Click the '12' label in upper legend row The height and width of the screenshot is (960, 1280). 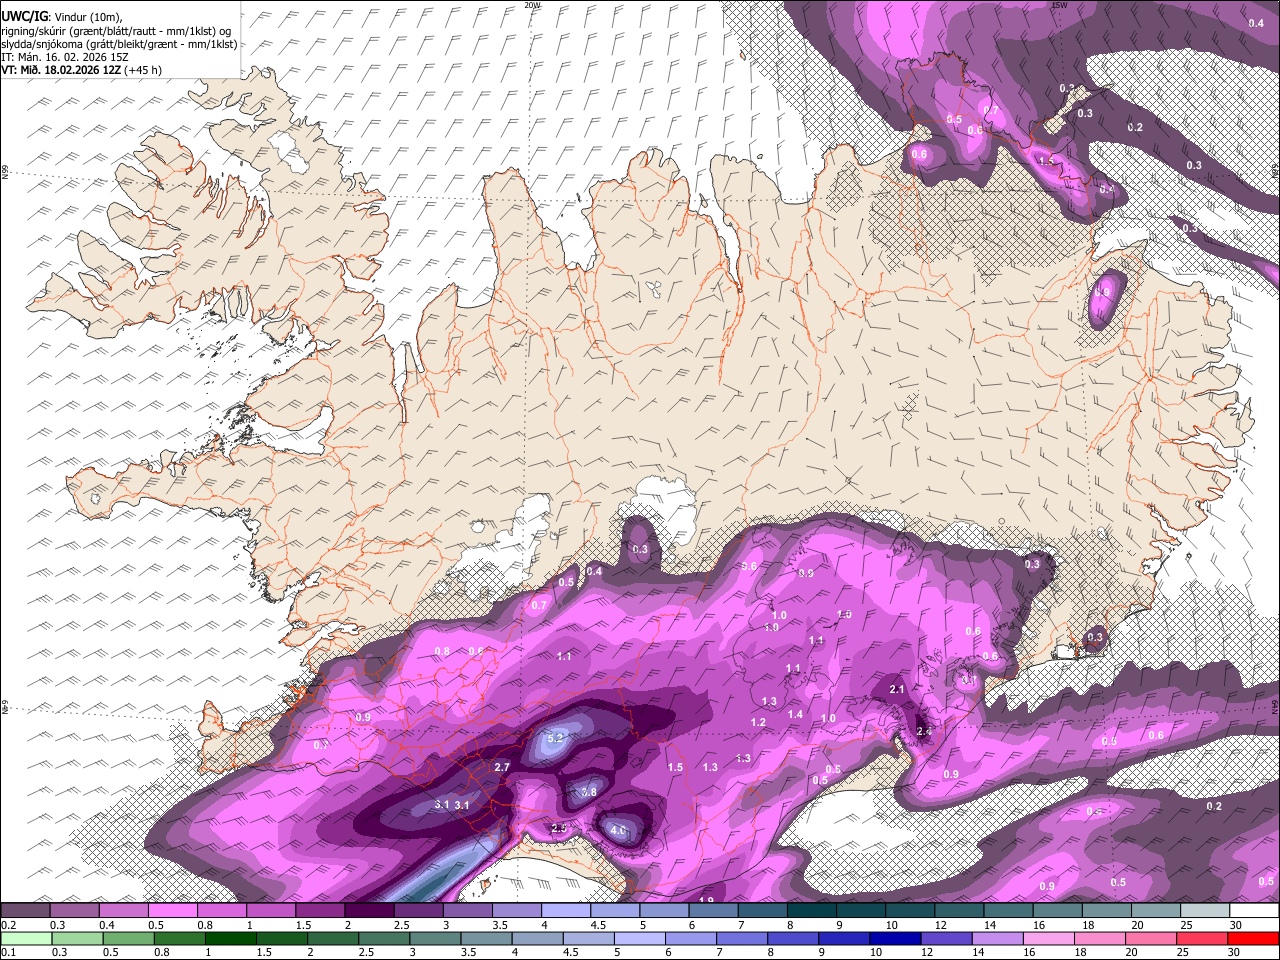[941, 925]
